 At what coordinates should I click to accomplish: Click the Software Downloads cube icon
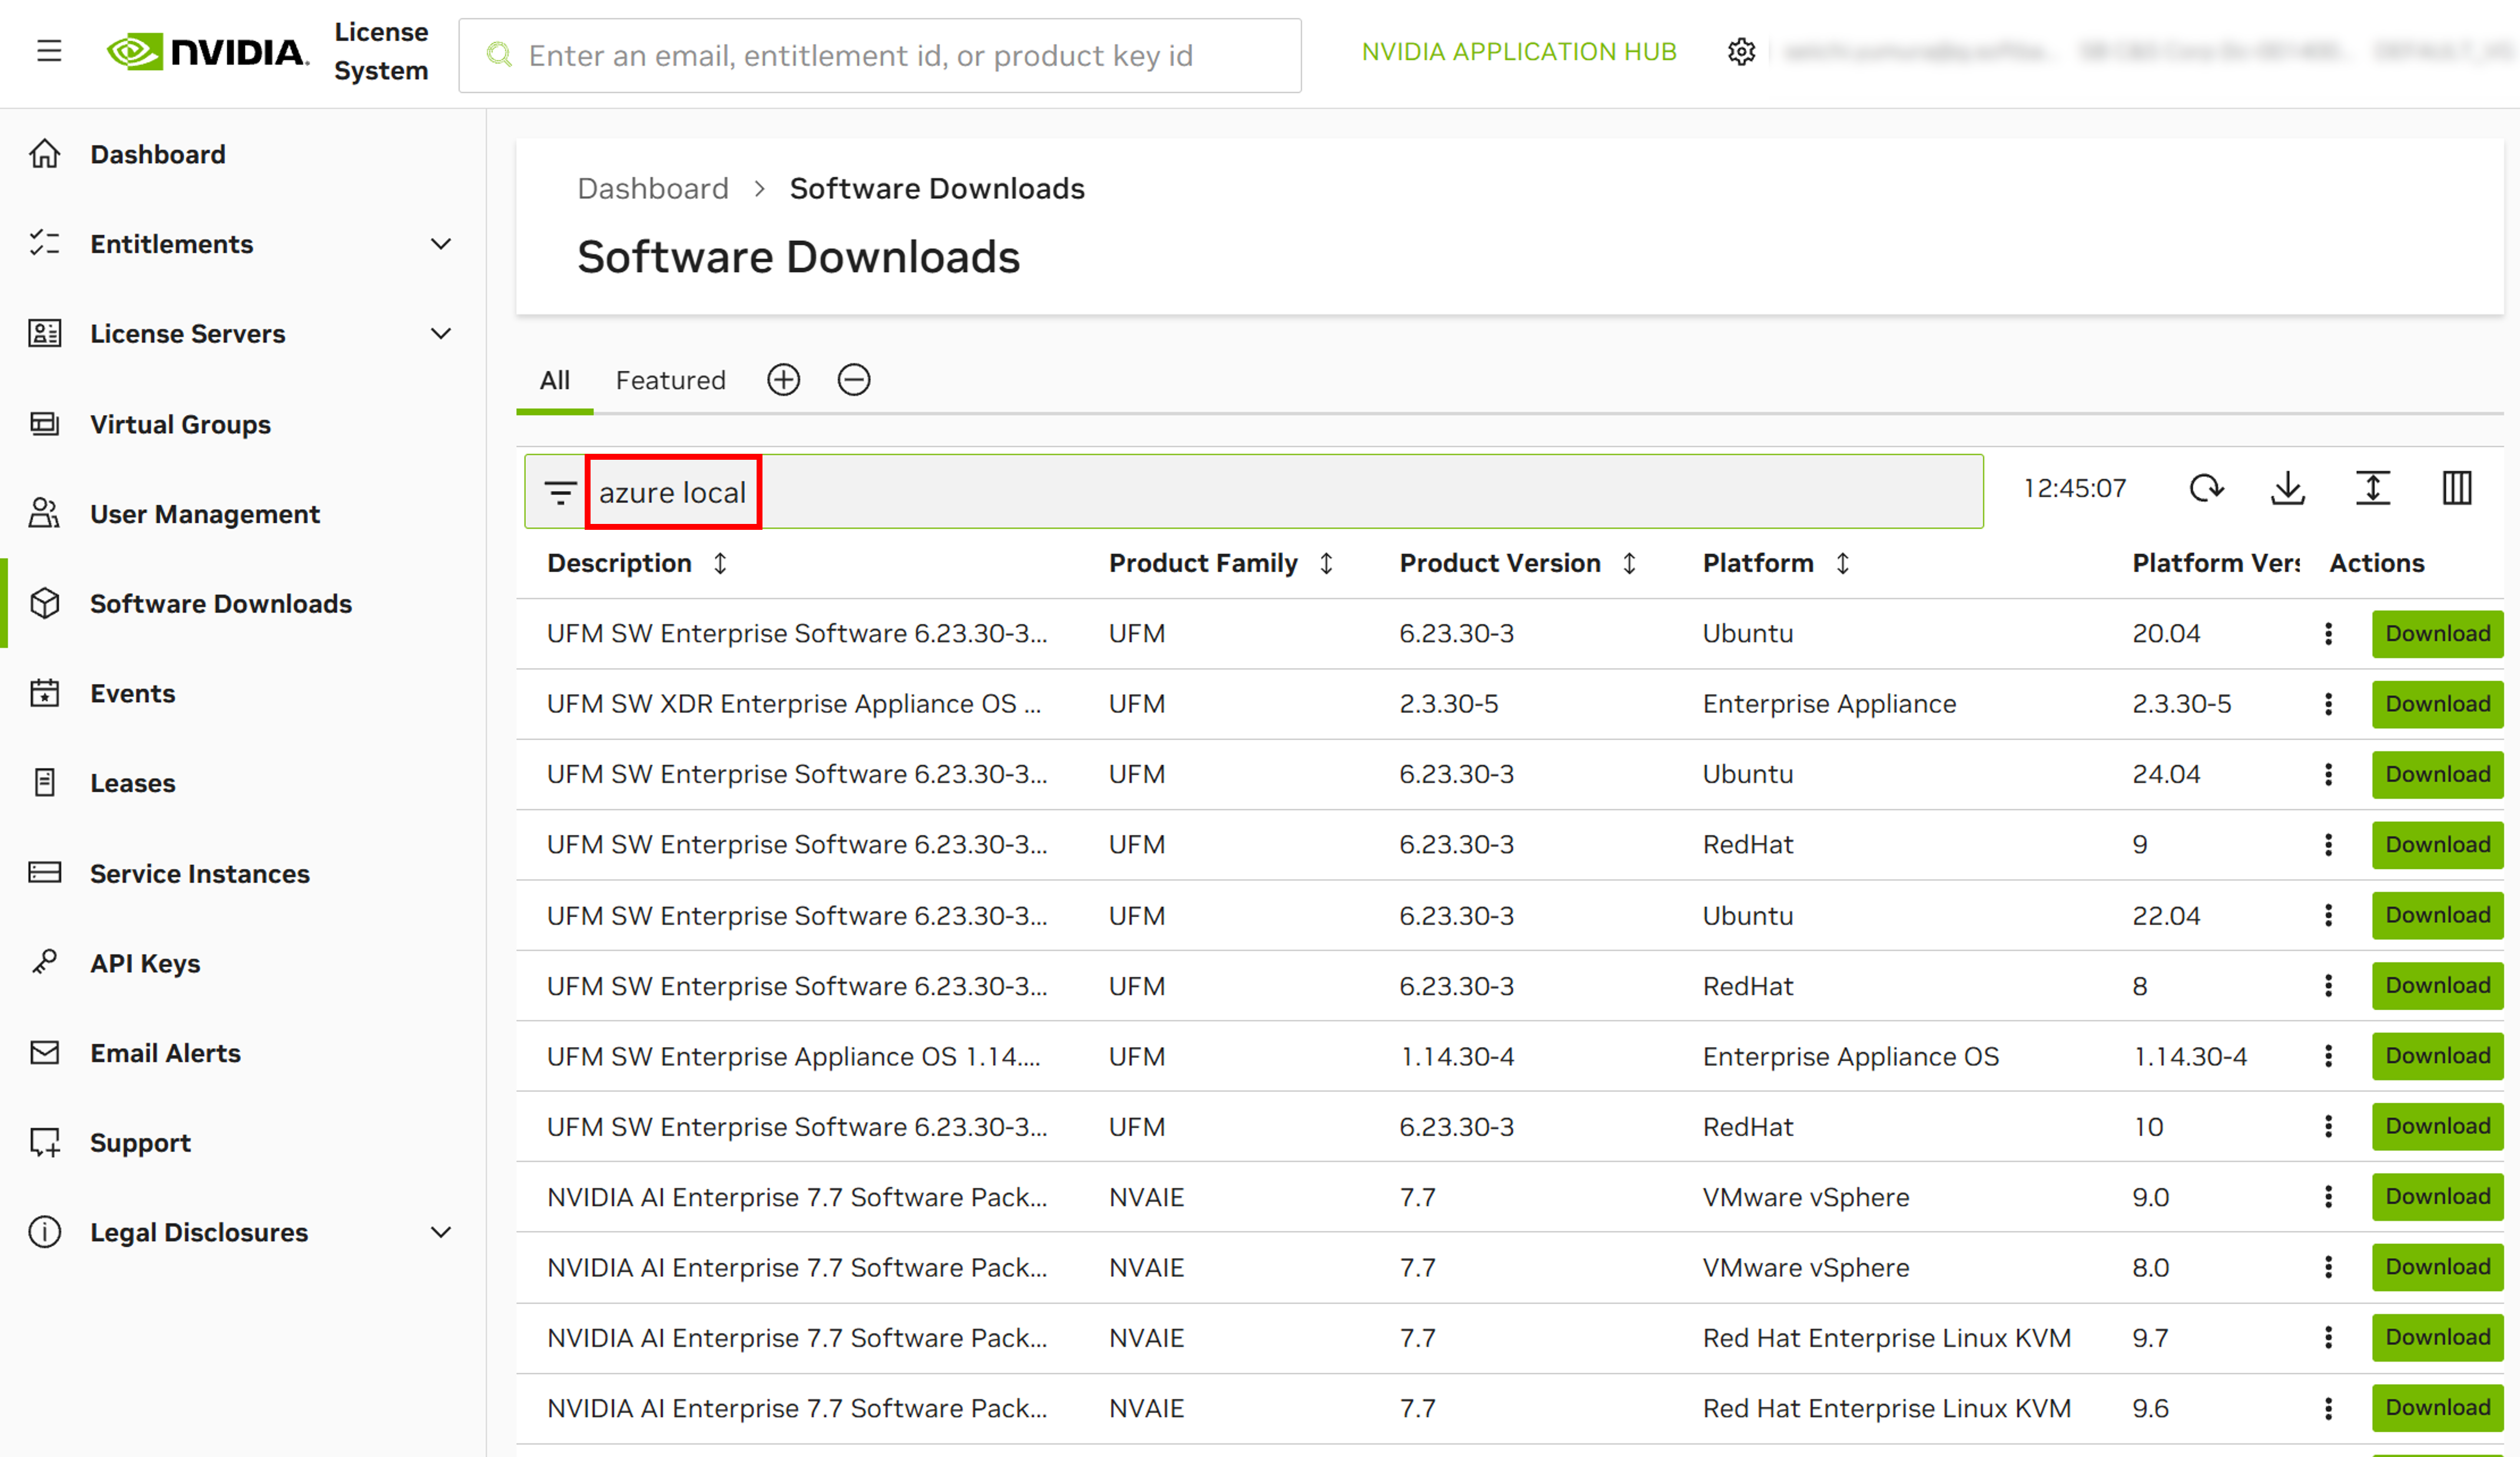pos(45,603)
